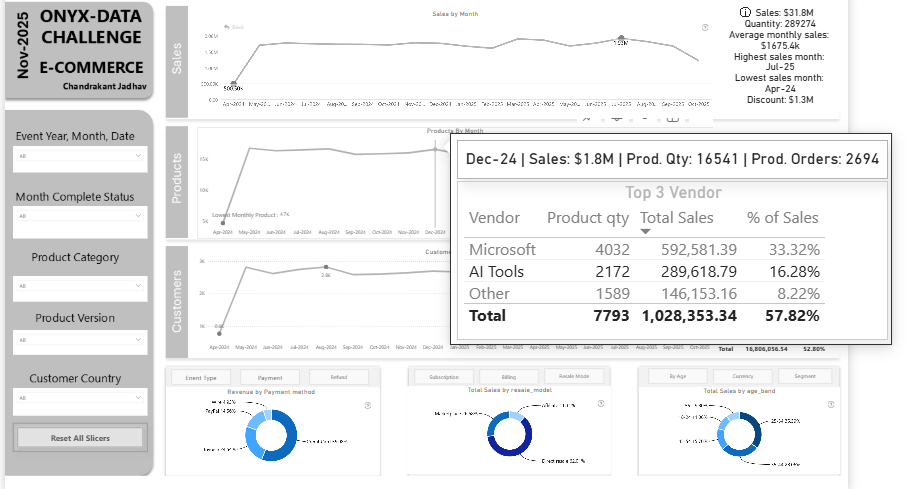This screenshot has width=917, height=489.
Task: Click the info icon beside Sales: $31.8M
Action: (745, 12)
